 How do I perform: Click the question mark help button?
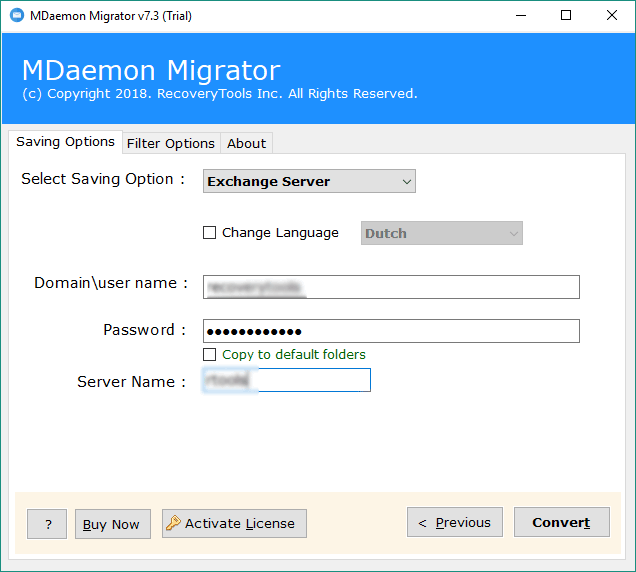point(47,524)
